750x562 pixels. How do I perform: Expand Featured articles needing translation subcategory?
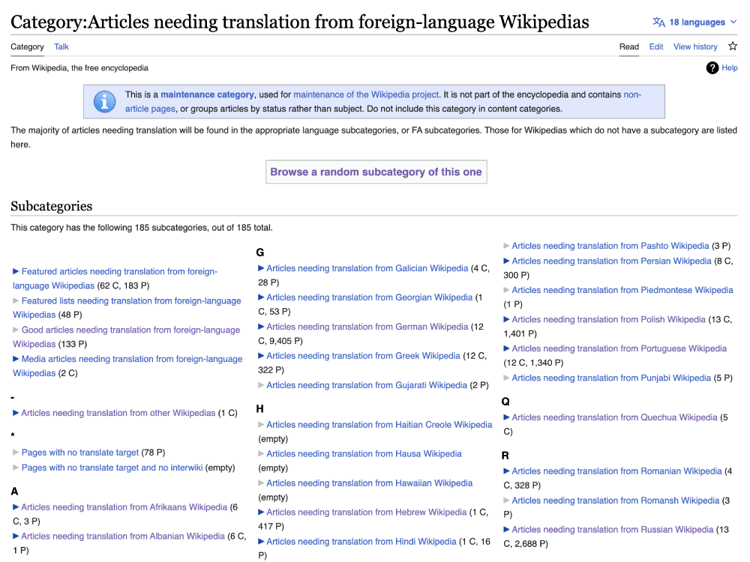pyautogui.click(x=15, y=271)
